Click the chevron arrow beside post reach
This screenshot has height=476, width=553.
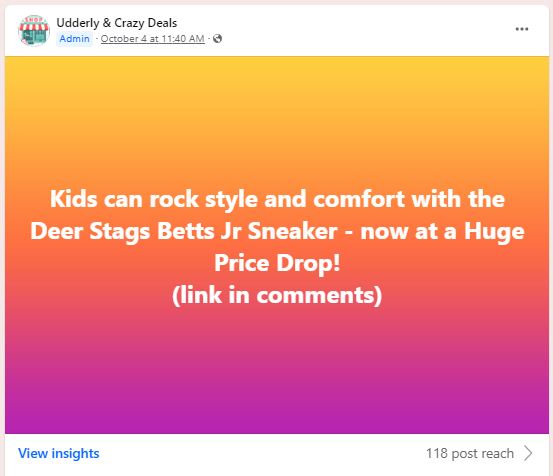click(x=528, y=453)
